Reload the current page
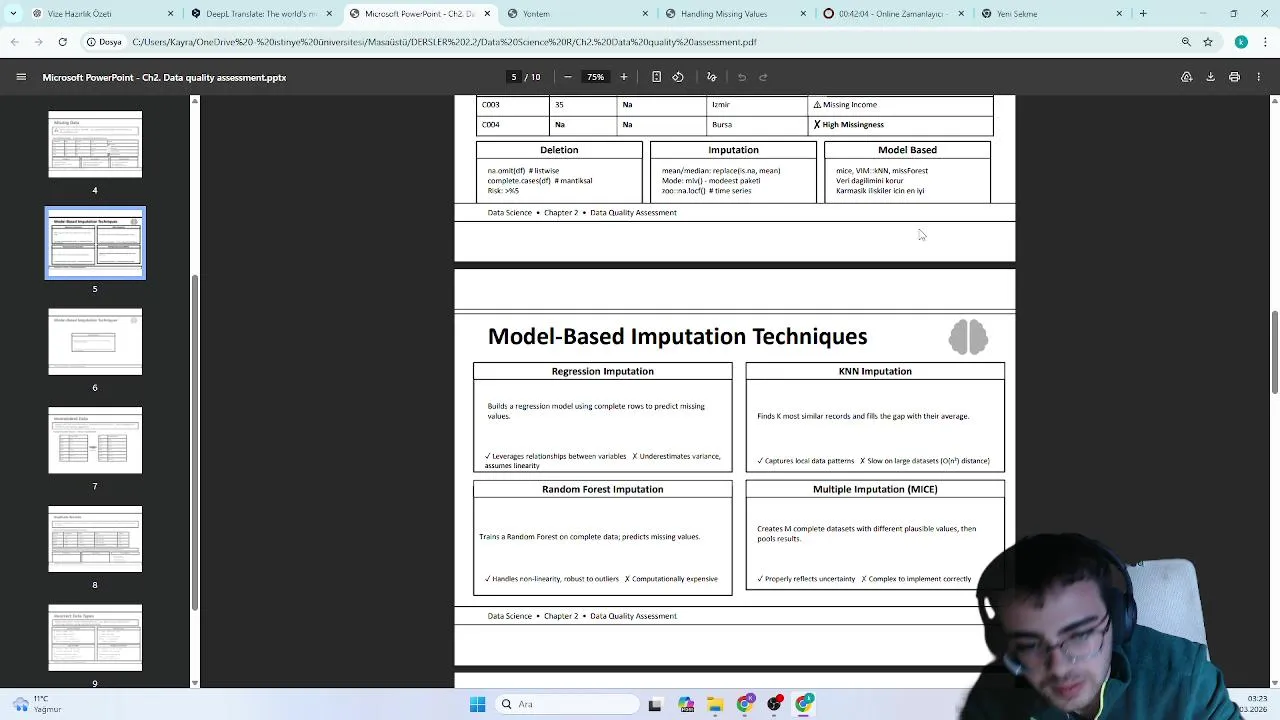 coord(62,42)
